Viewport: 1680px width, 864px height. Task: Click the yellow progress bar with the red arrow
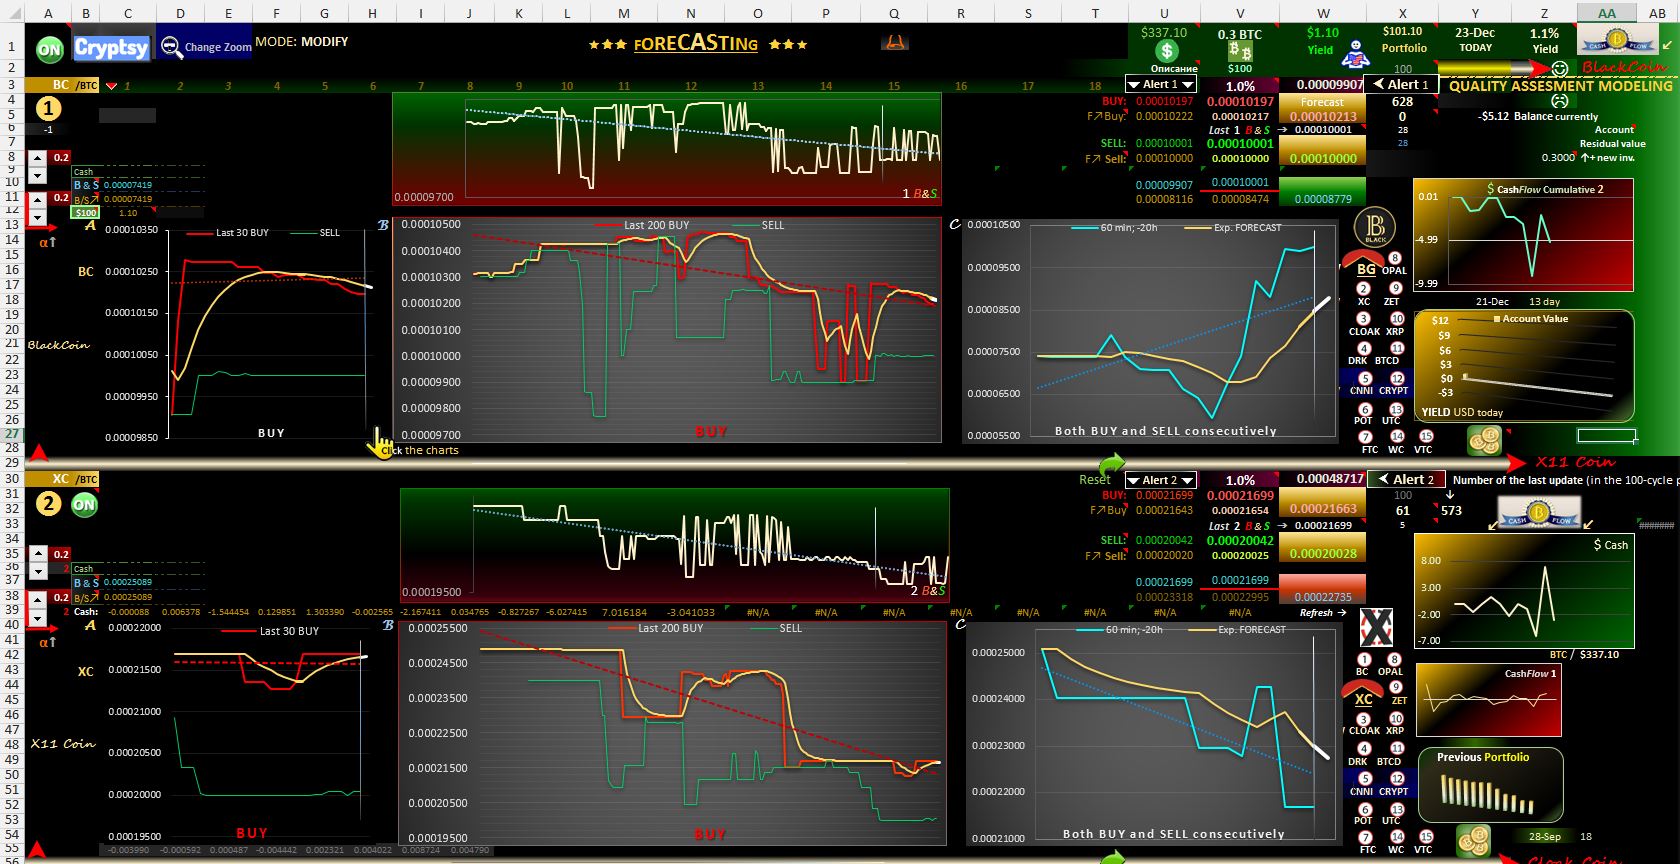pos(1496,68)
